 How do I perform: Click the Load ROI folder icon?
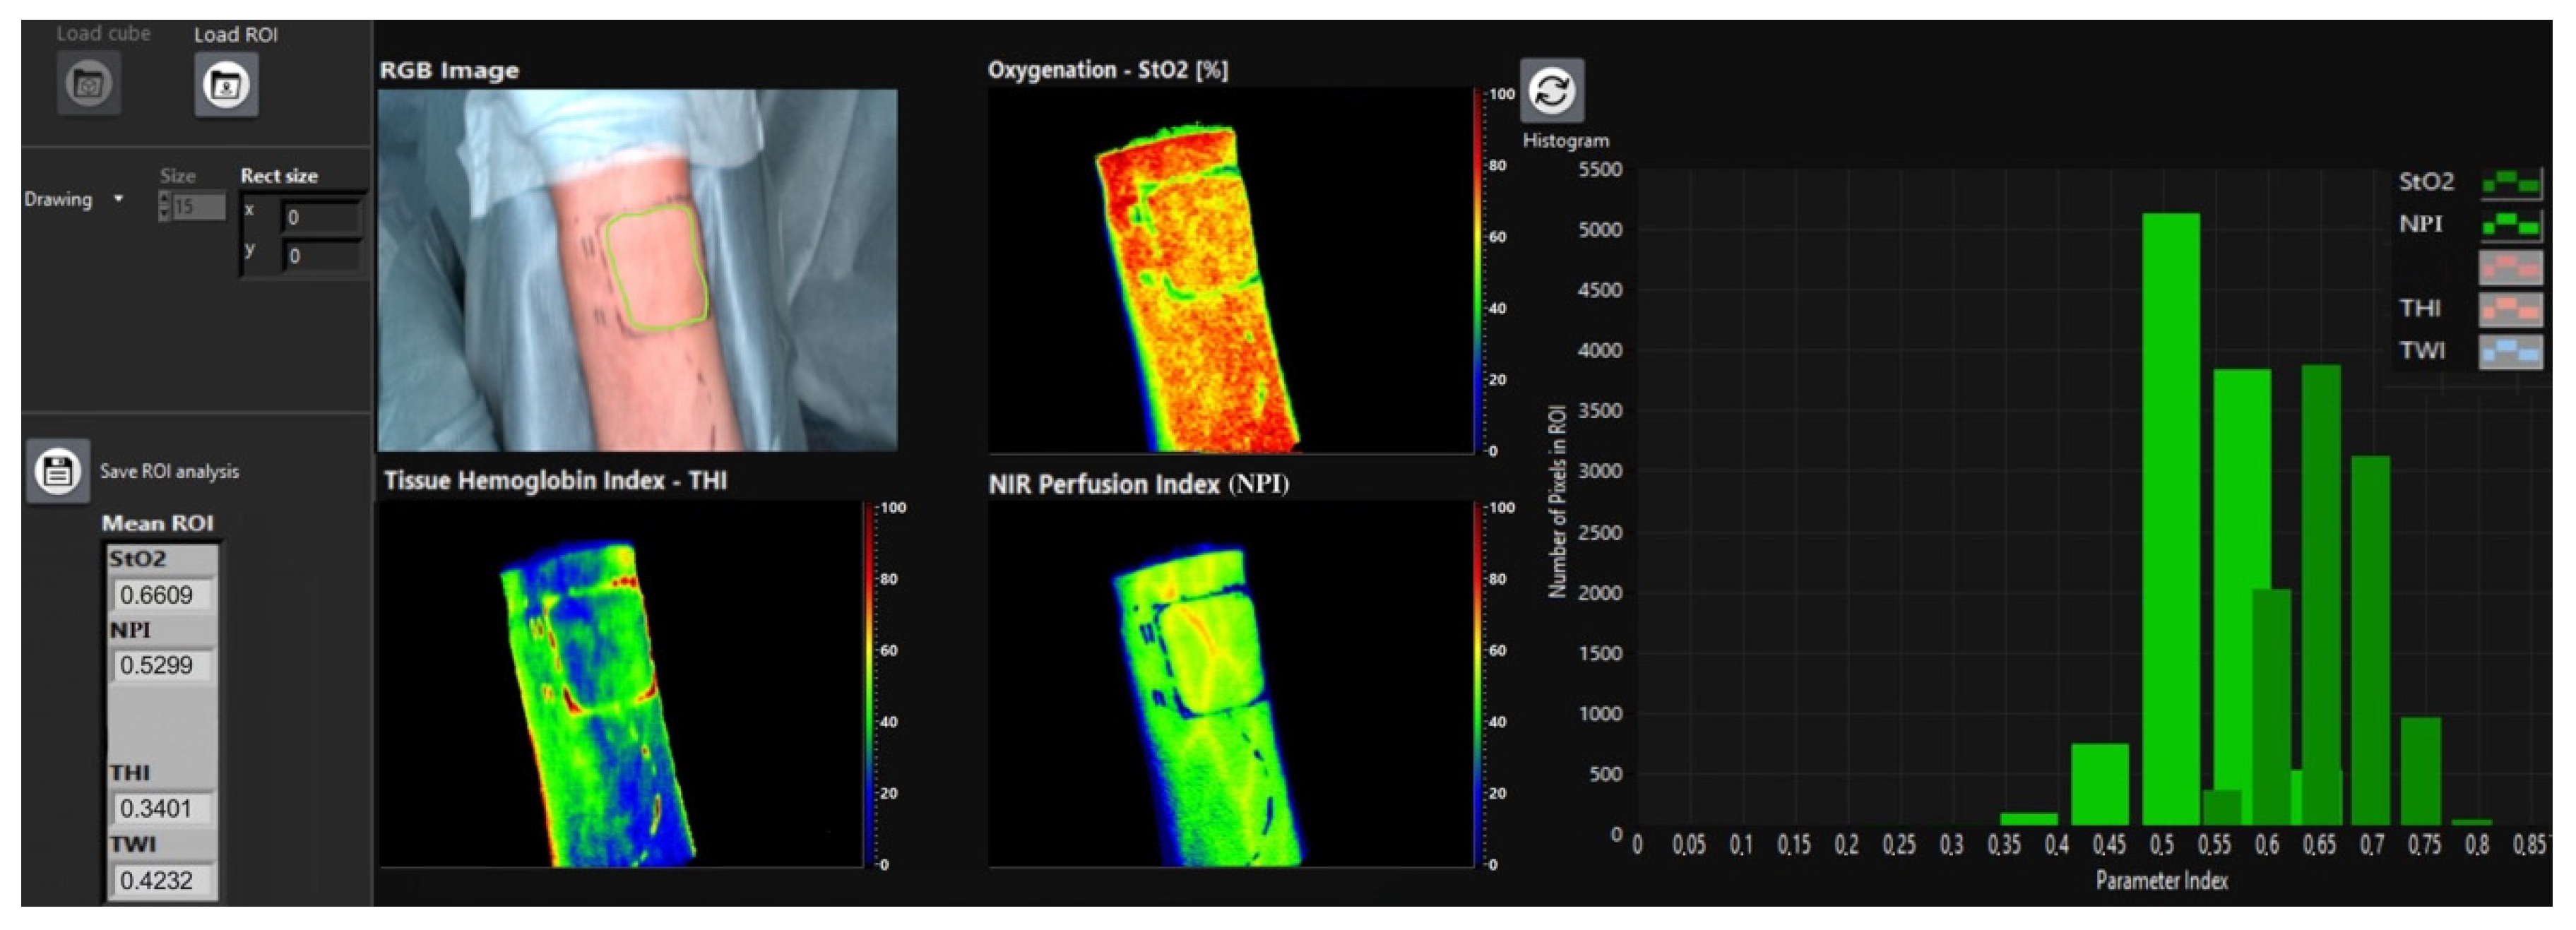(x=226, y=84)
